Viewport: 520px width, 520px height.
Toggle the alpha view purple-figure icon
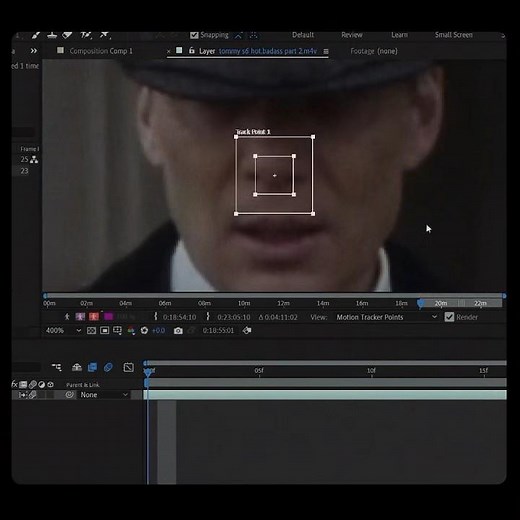pos(80,316)
